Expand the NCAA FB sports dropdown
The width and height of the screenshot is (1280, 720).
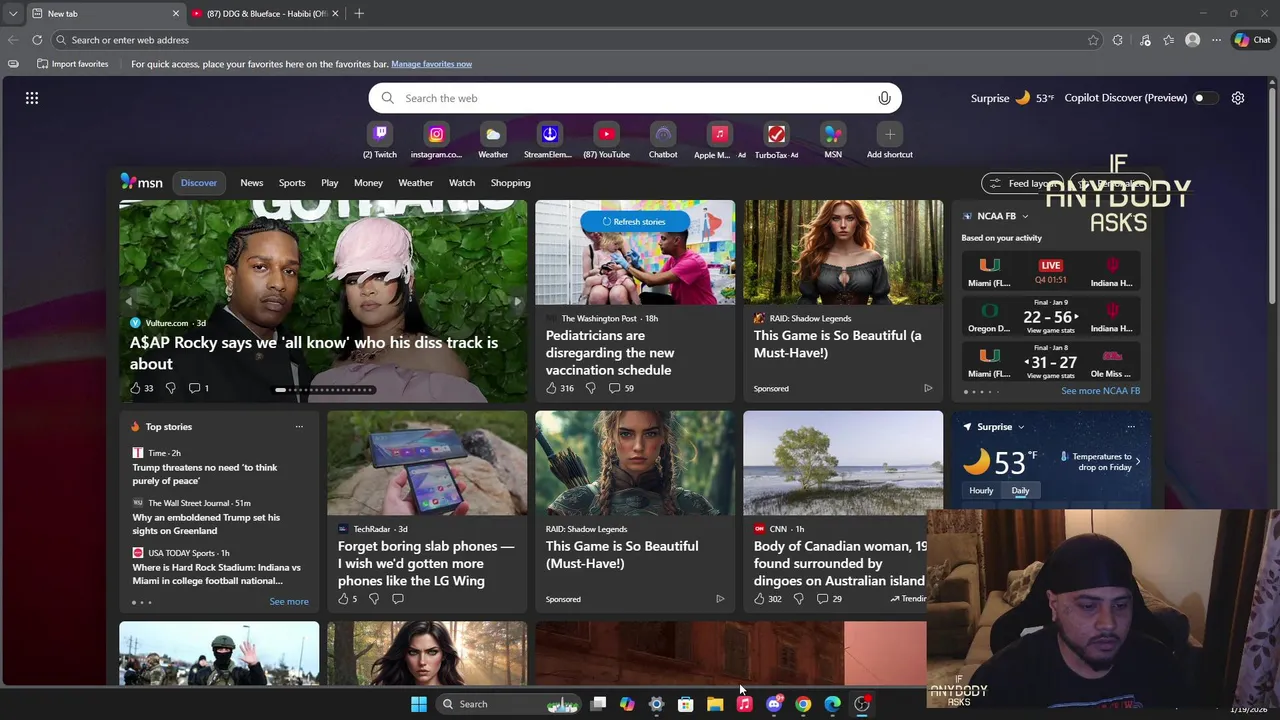click(x=1025, y=216)
